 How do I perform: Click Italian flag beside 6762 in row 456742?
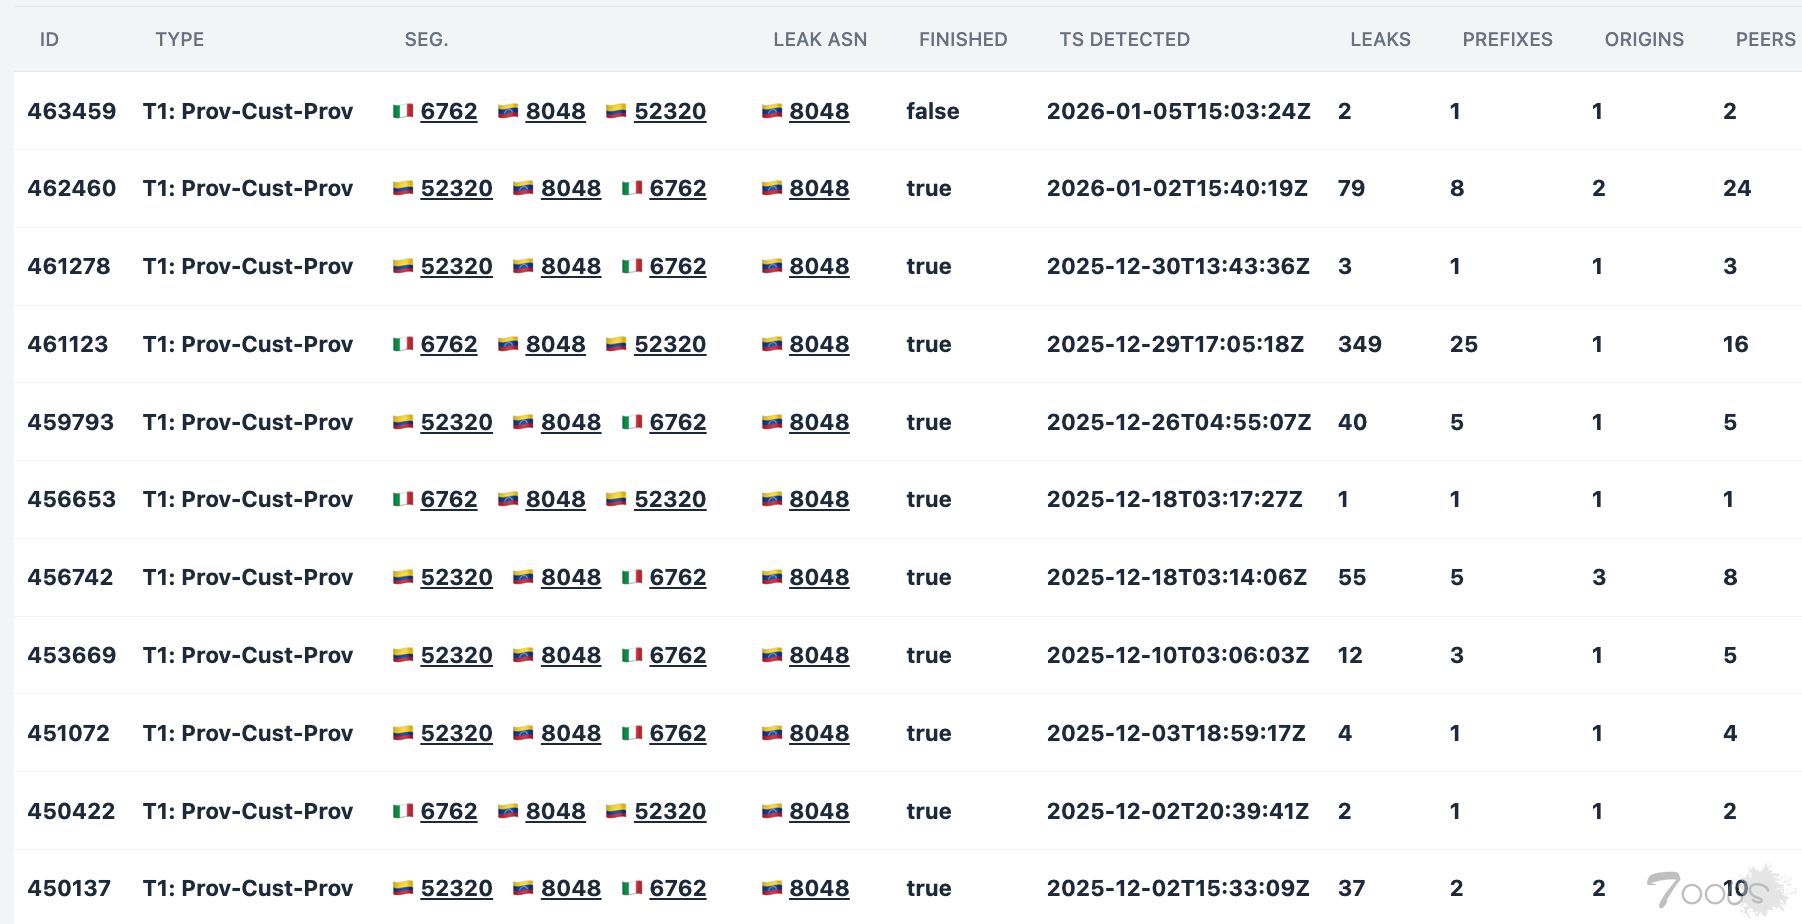tap(632, 577)
